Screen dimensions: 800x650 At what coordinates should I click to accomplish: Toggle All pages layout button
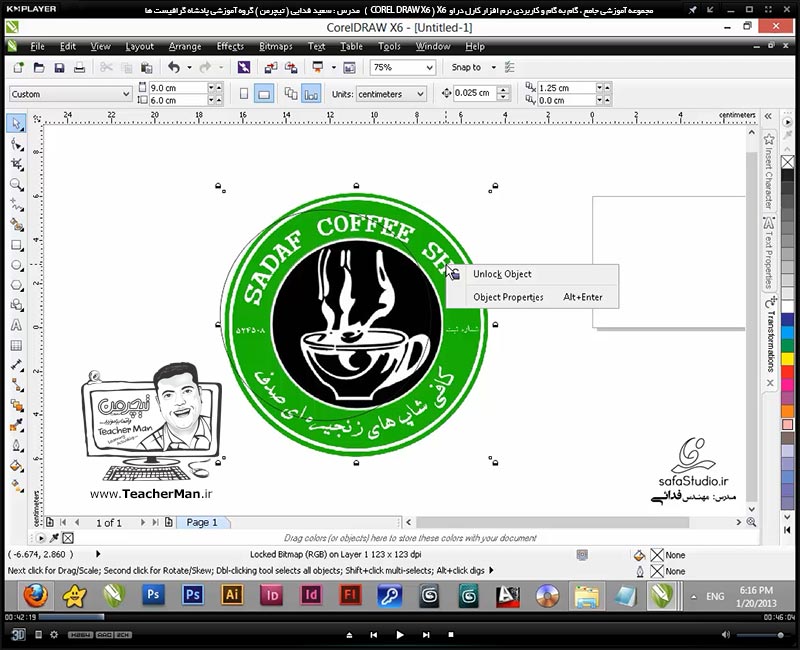click(x=291, y=94)
